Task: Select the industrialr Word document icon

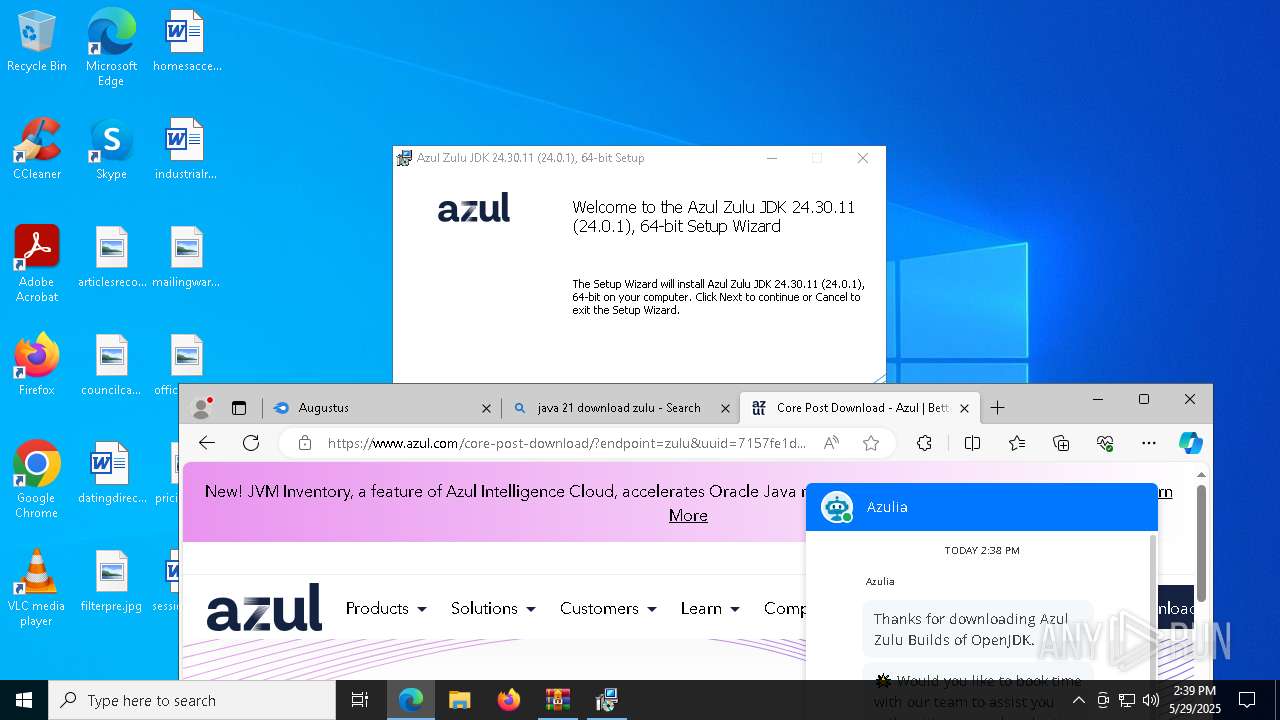Action: click(x=186, y=149)
